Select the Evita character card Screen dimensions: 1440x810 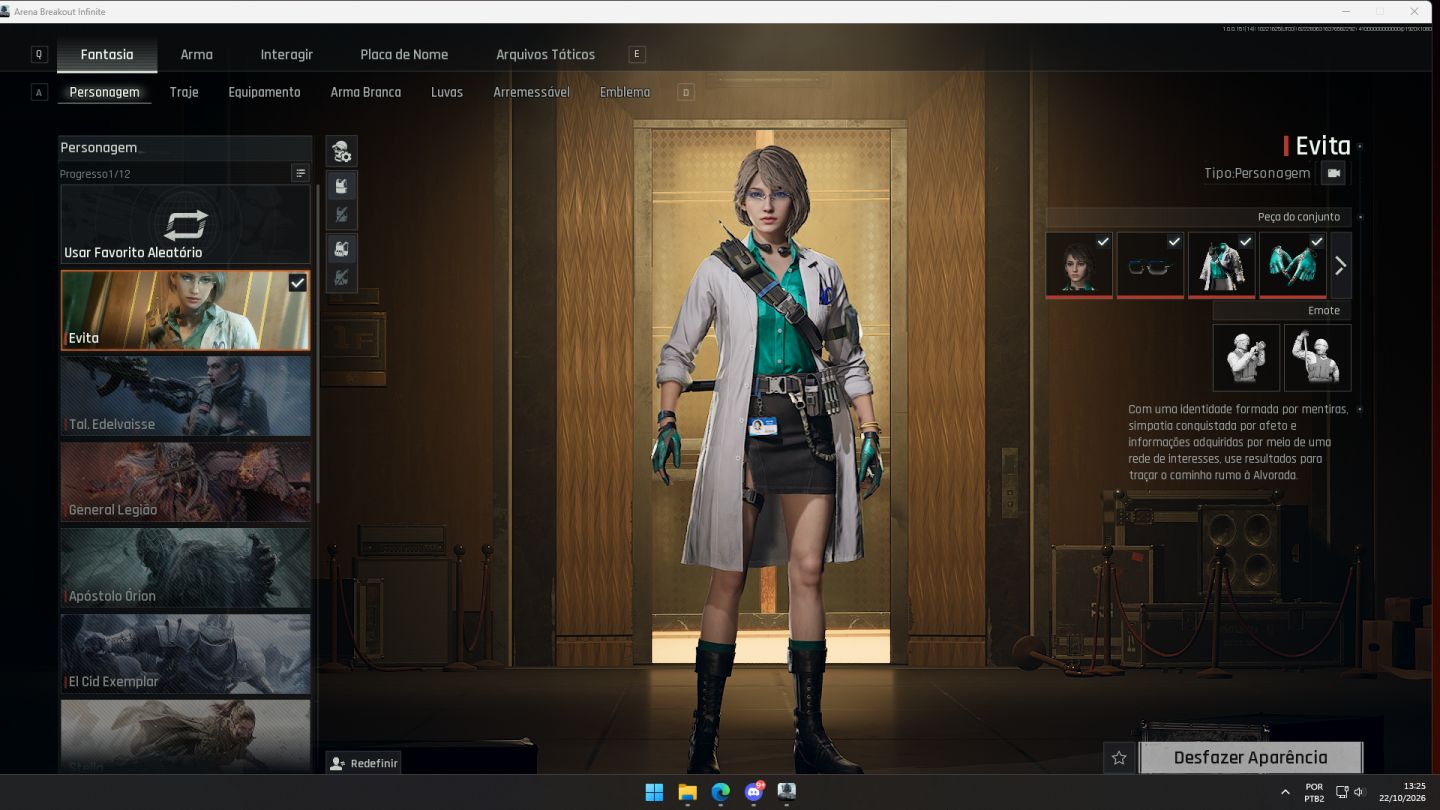click(x=186, y=310)
